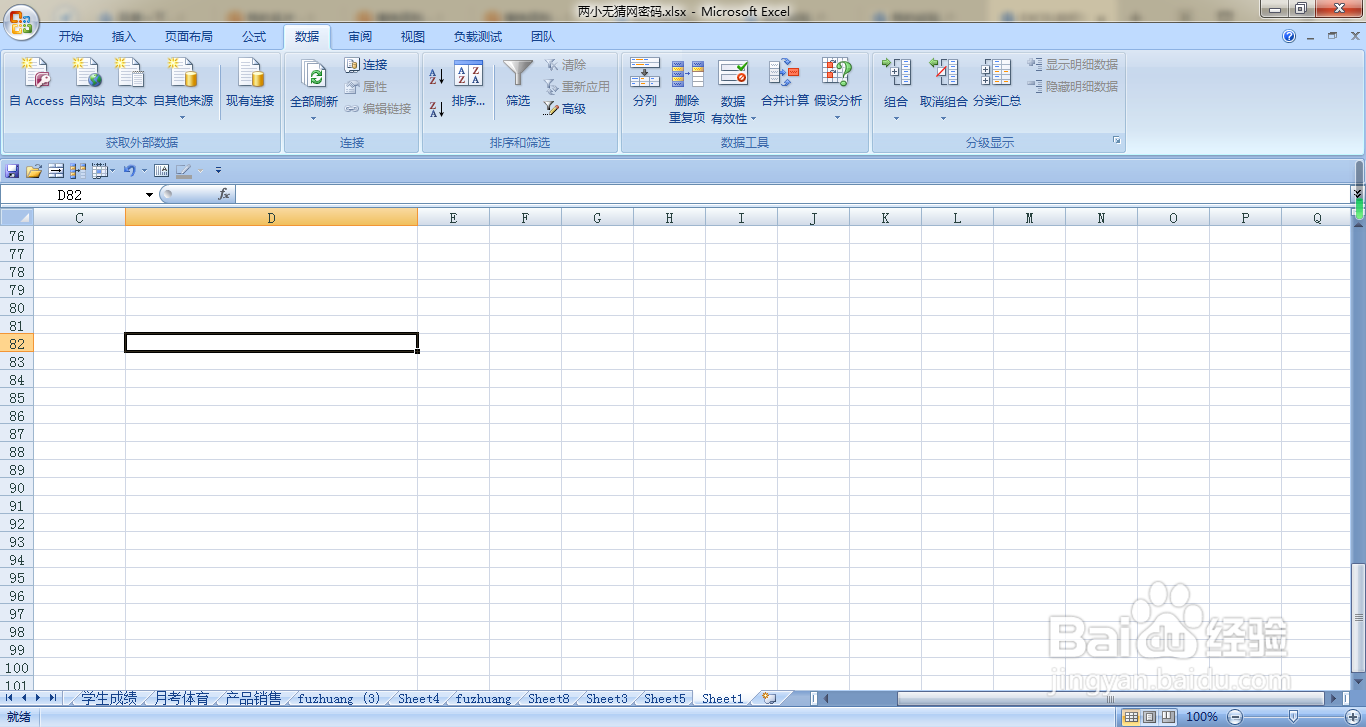
Task: Insert function with fx button
Action: click(224, 195)
